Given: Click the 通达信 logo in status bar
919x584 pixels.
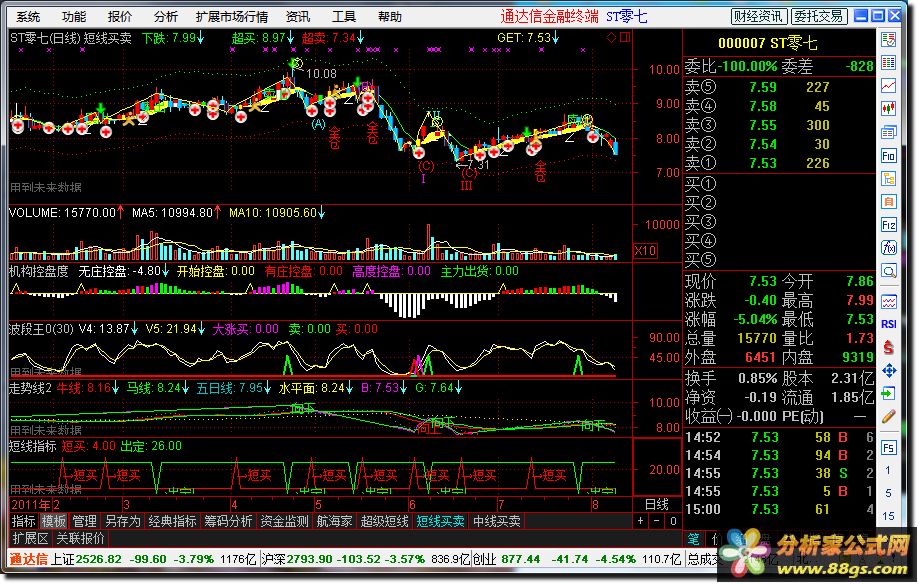Looking at the screenshot, I should coord(28,559).
